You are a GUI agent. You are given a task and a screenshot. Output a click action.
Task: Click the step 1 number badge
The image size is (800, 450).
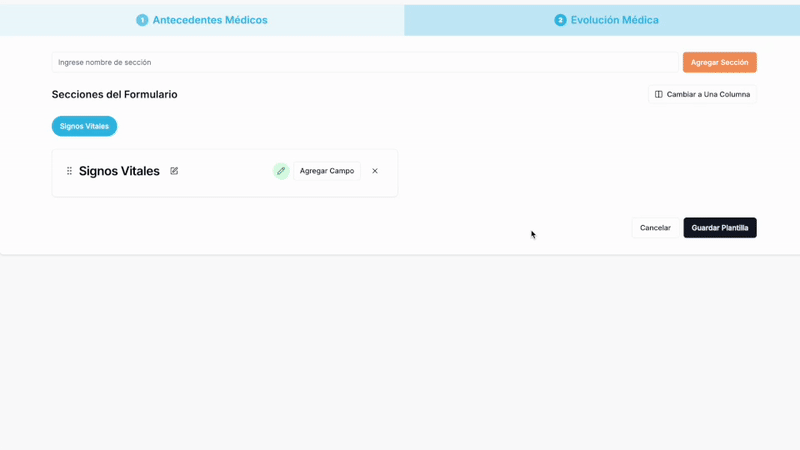(142, 20)
